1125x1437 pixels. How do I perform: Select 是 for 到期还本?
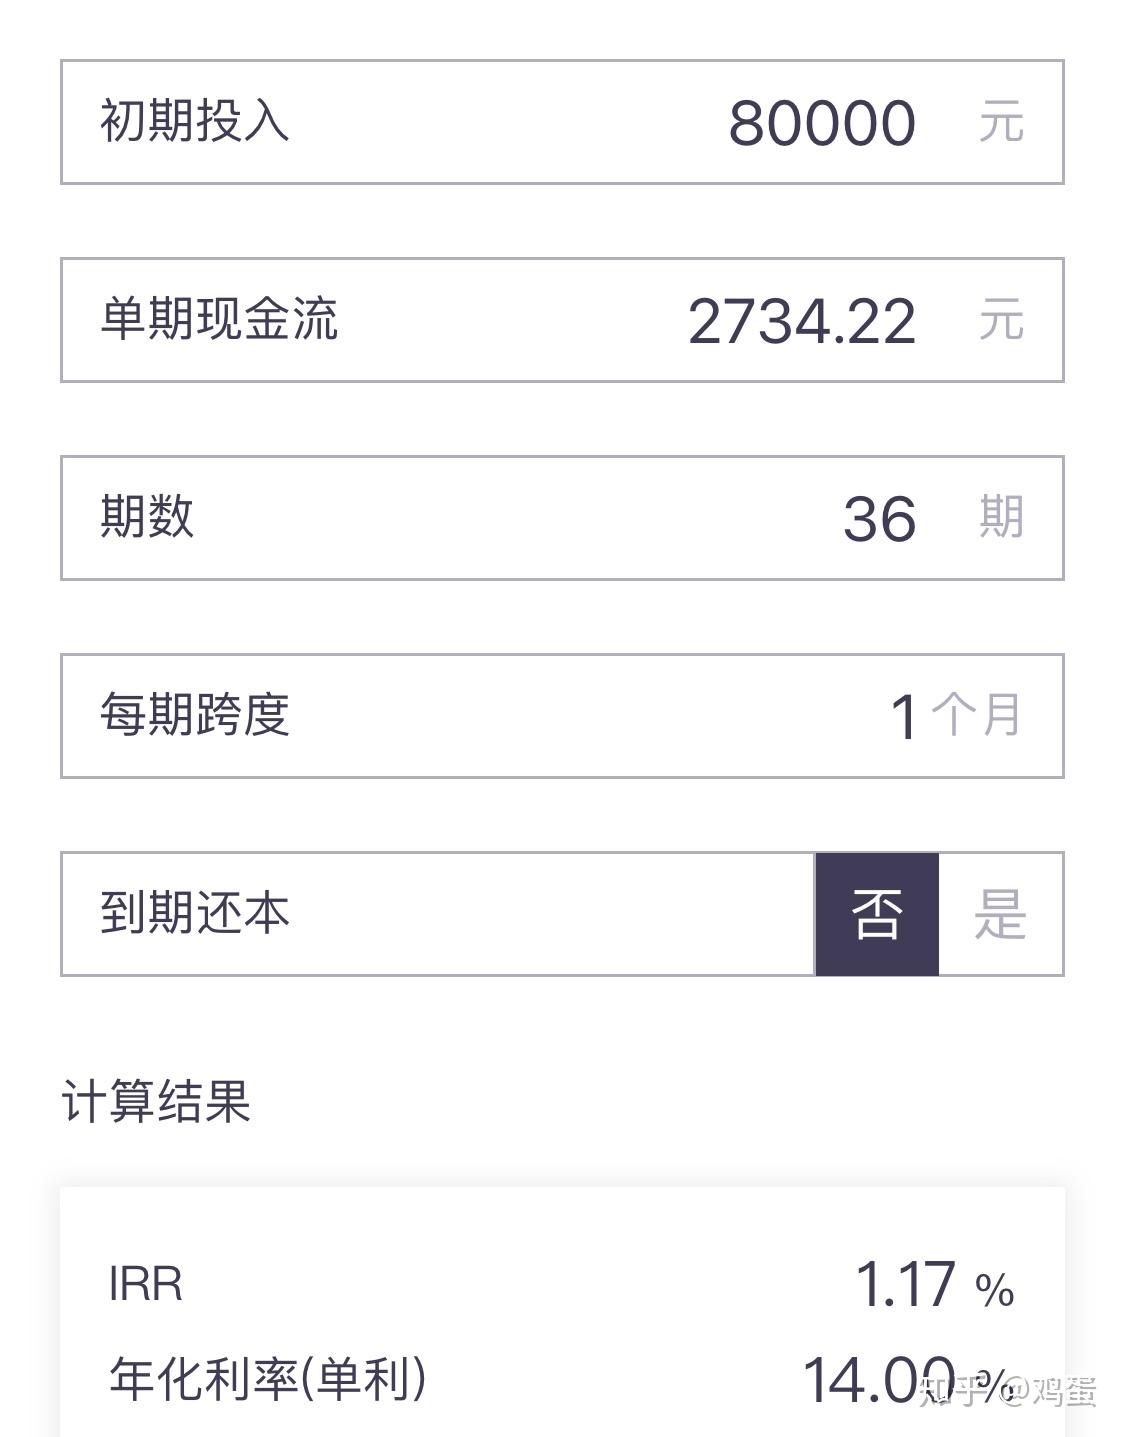coord(1001,914)
